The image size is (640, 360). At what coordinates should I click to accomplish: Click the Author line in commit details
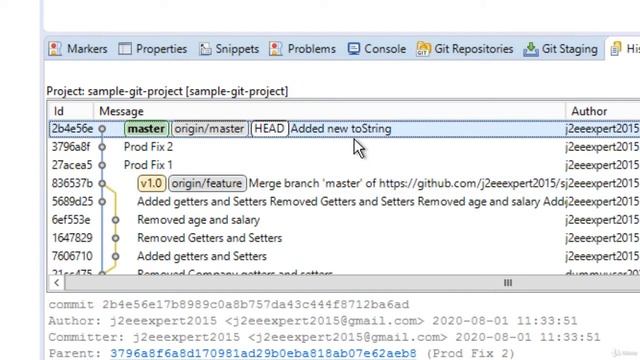pos(313,321)
